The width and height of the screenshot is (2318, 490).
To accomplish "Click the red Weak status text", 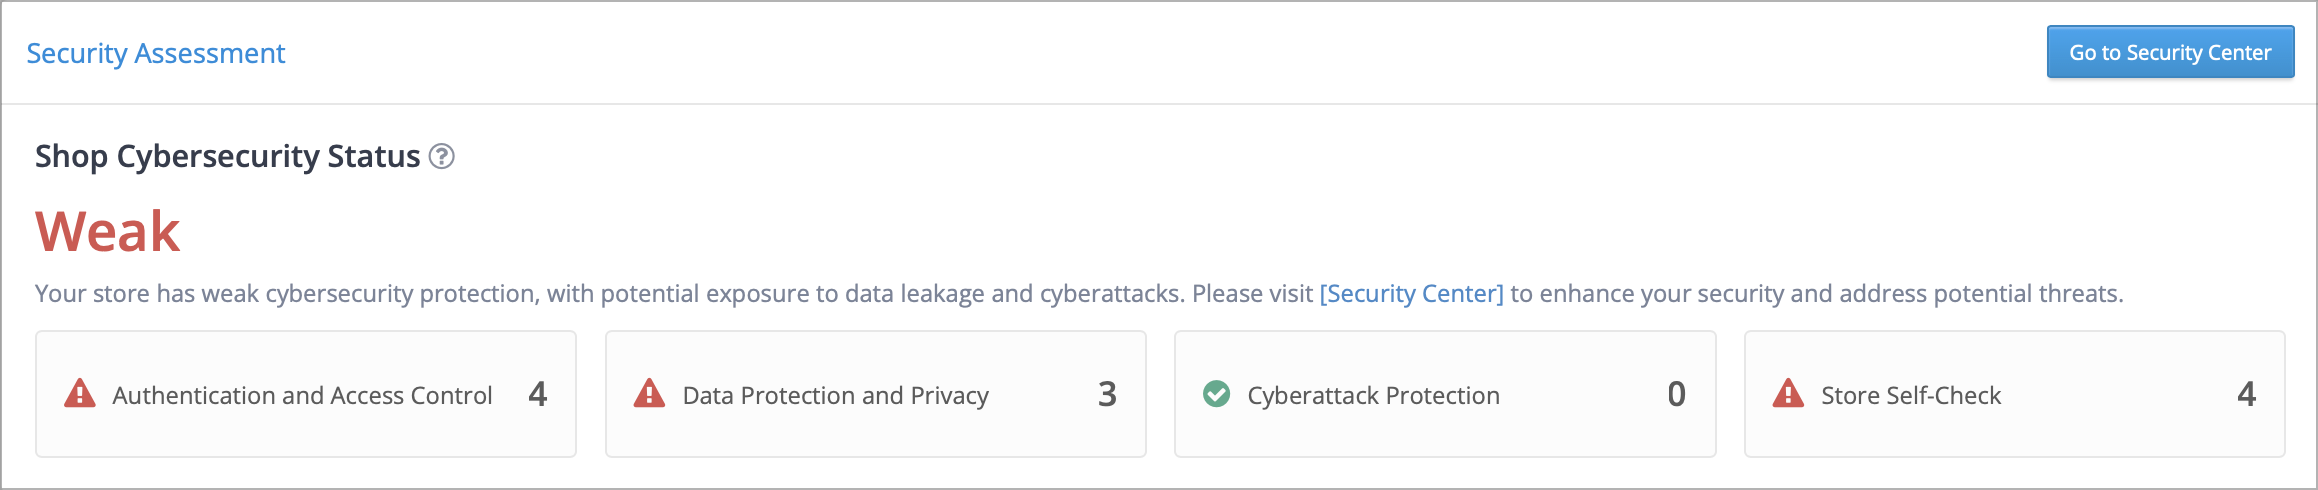I will pyautogui.click(x=108, y=232).
